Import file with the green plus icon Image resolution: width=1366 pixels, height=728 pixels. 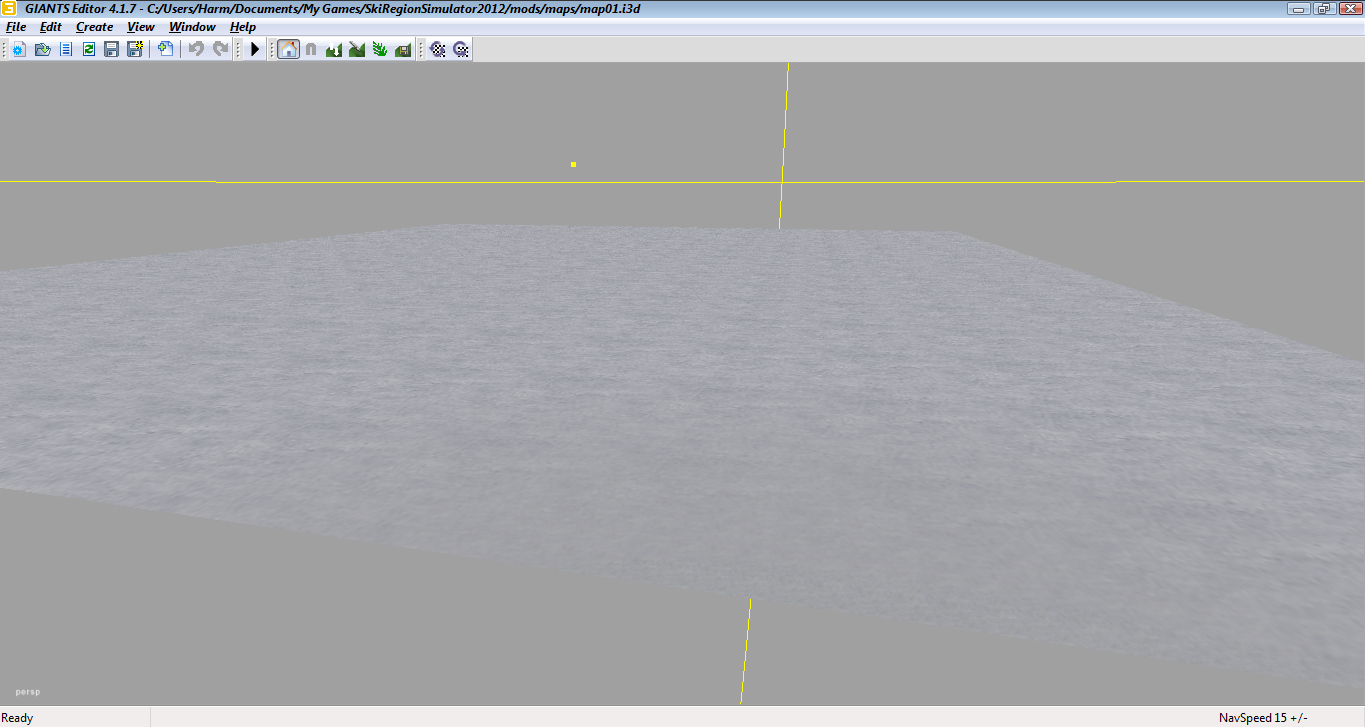click(166, 49)
